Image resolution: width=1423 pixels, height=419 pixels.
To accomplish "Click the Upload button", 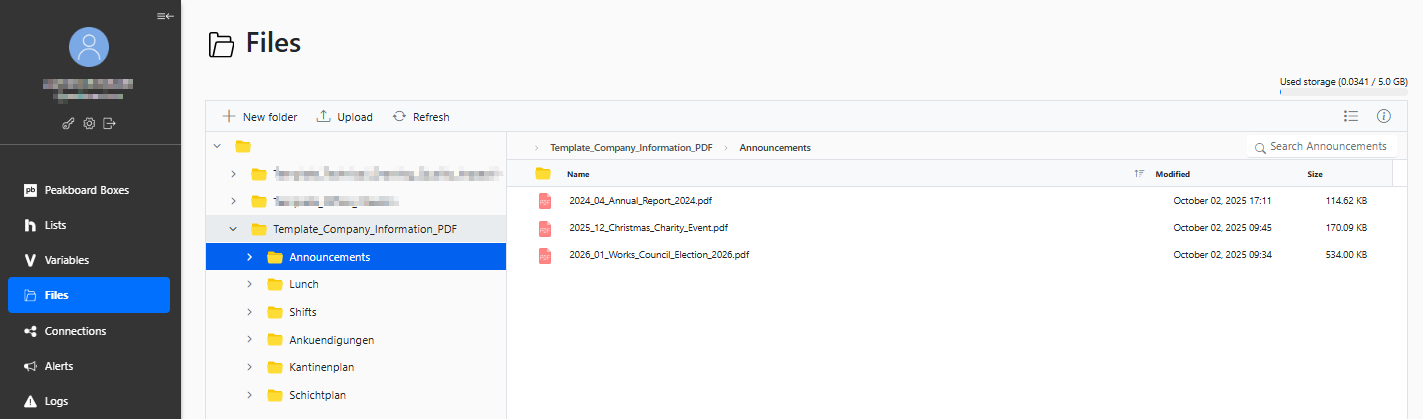I will pos(344,117).
